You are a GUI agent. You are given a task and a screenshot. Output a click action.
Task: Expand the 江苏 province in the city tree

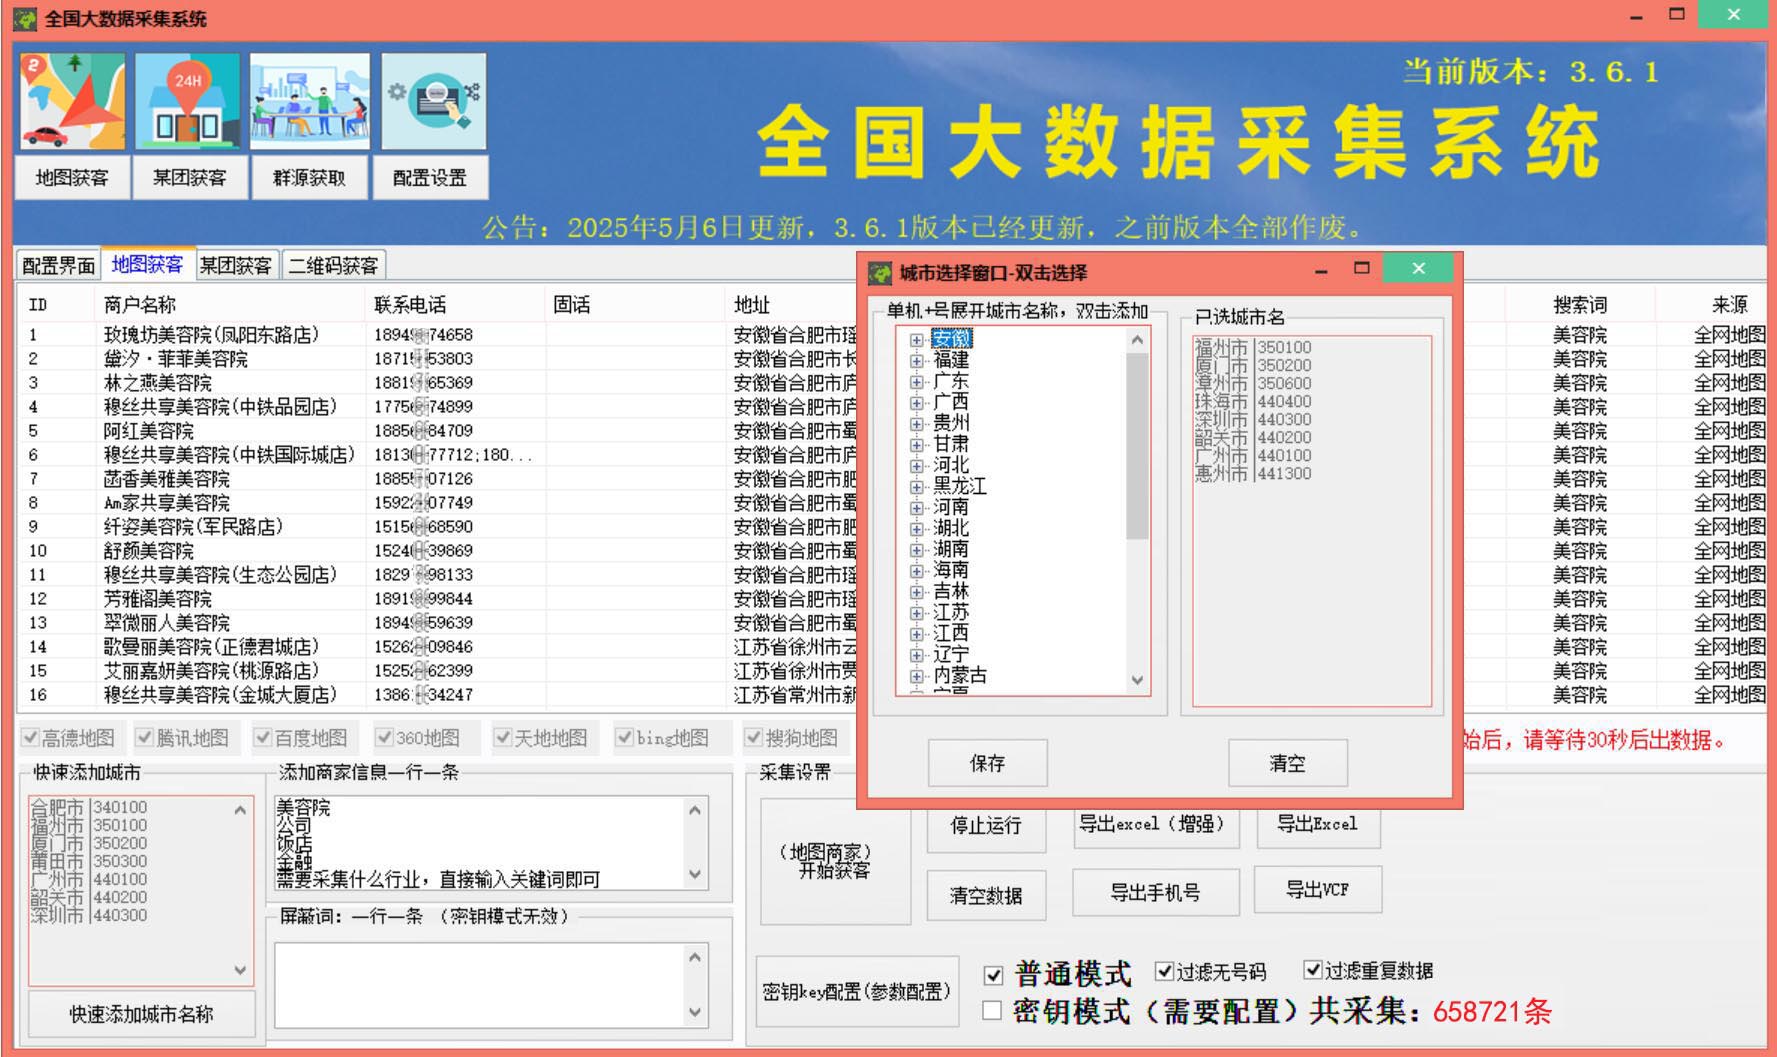916,613
